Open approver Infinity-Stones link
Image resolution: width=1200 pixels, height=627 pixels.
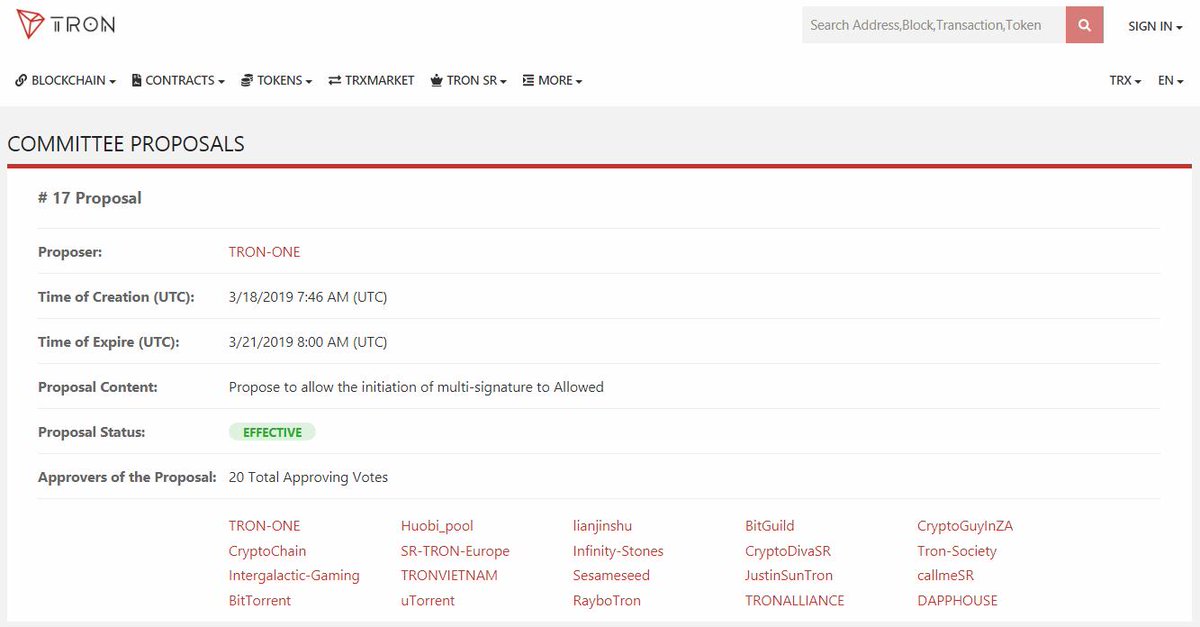(618, 551)
